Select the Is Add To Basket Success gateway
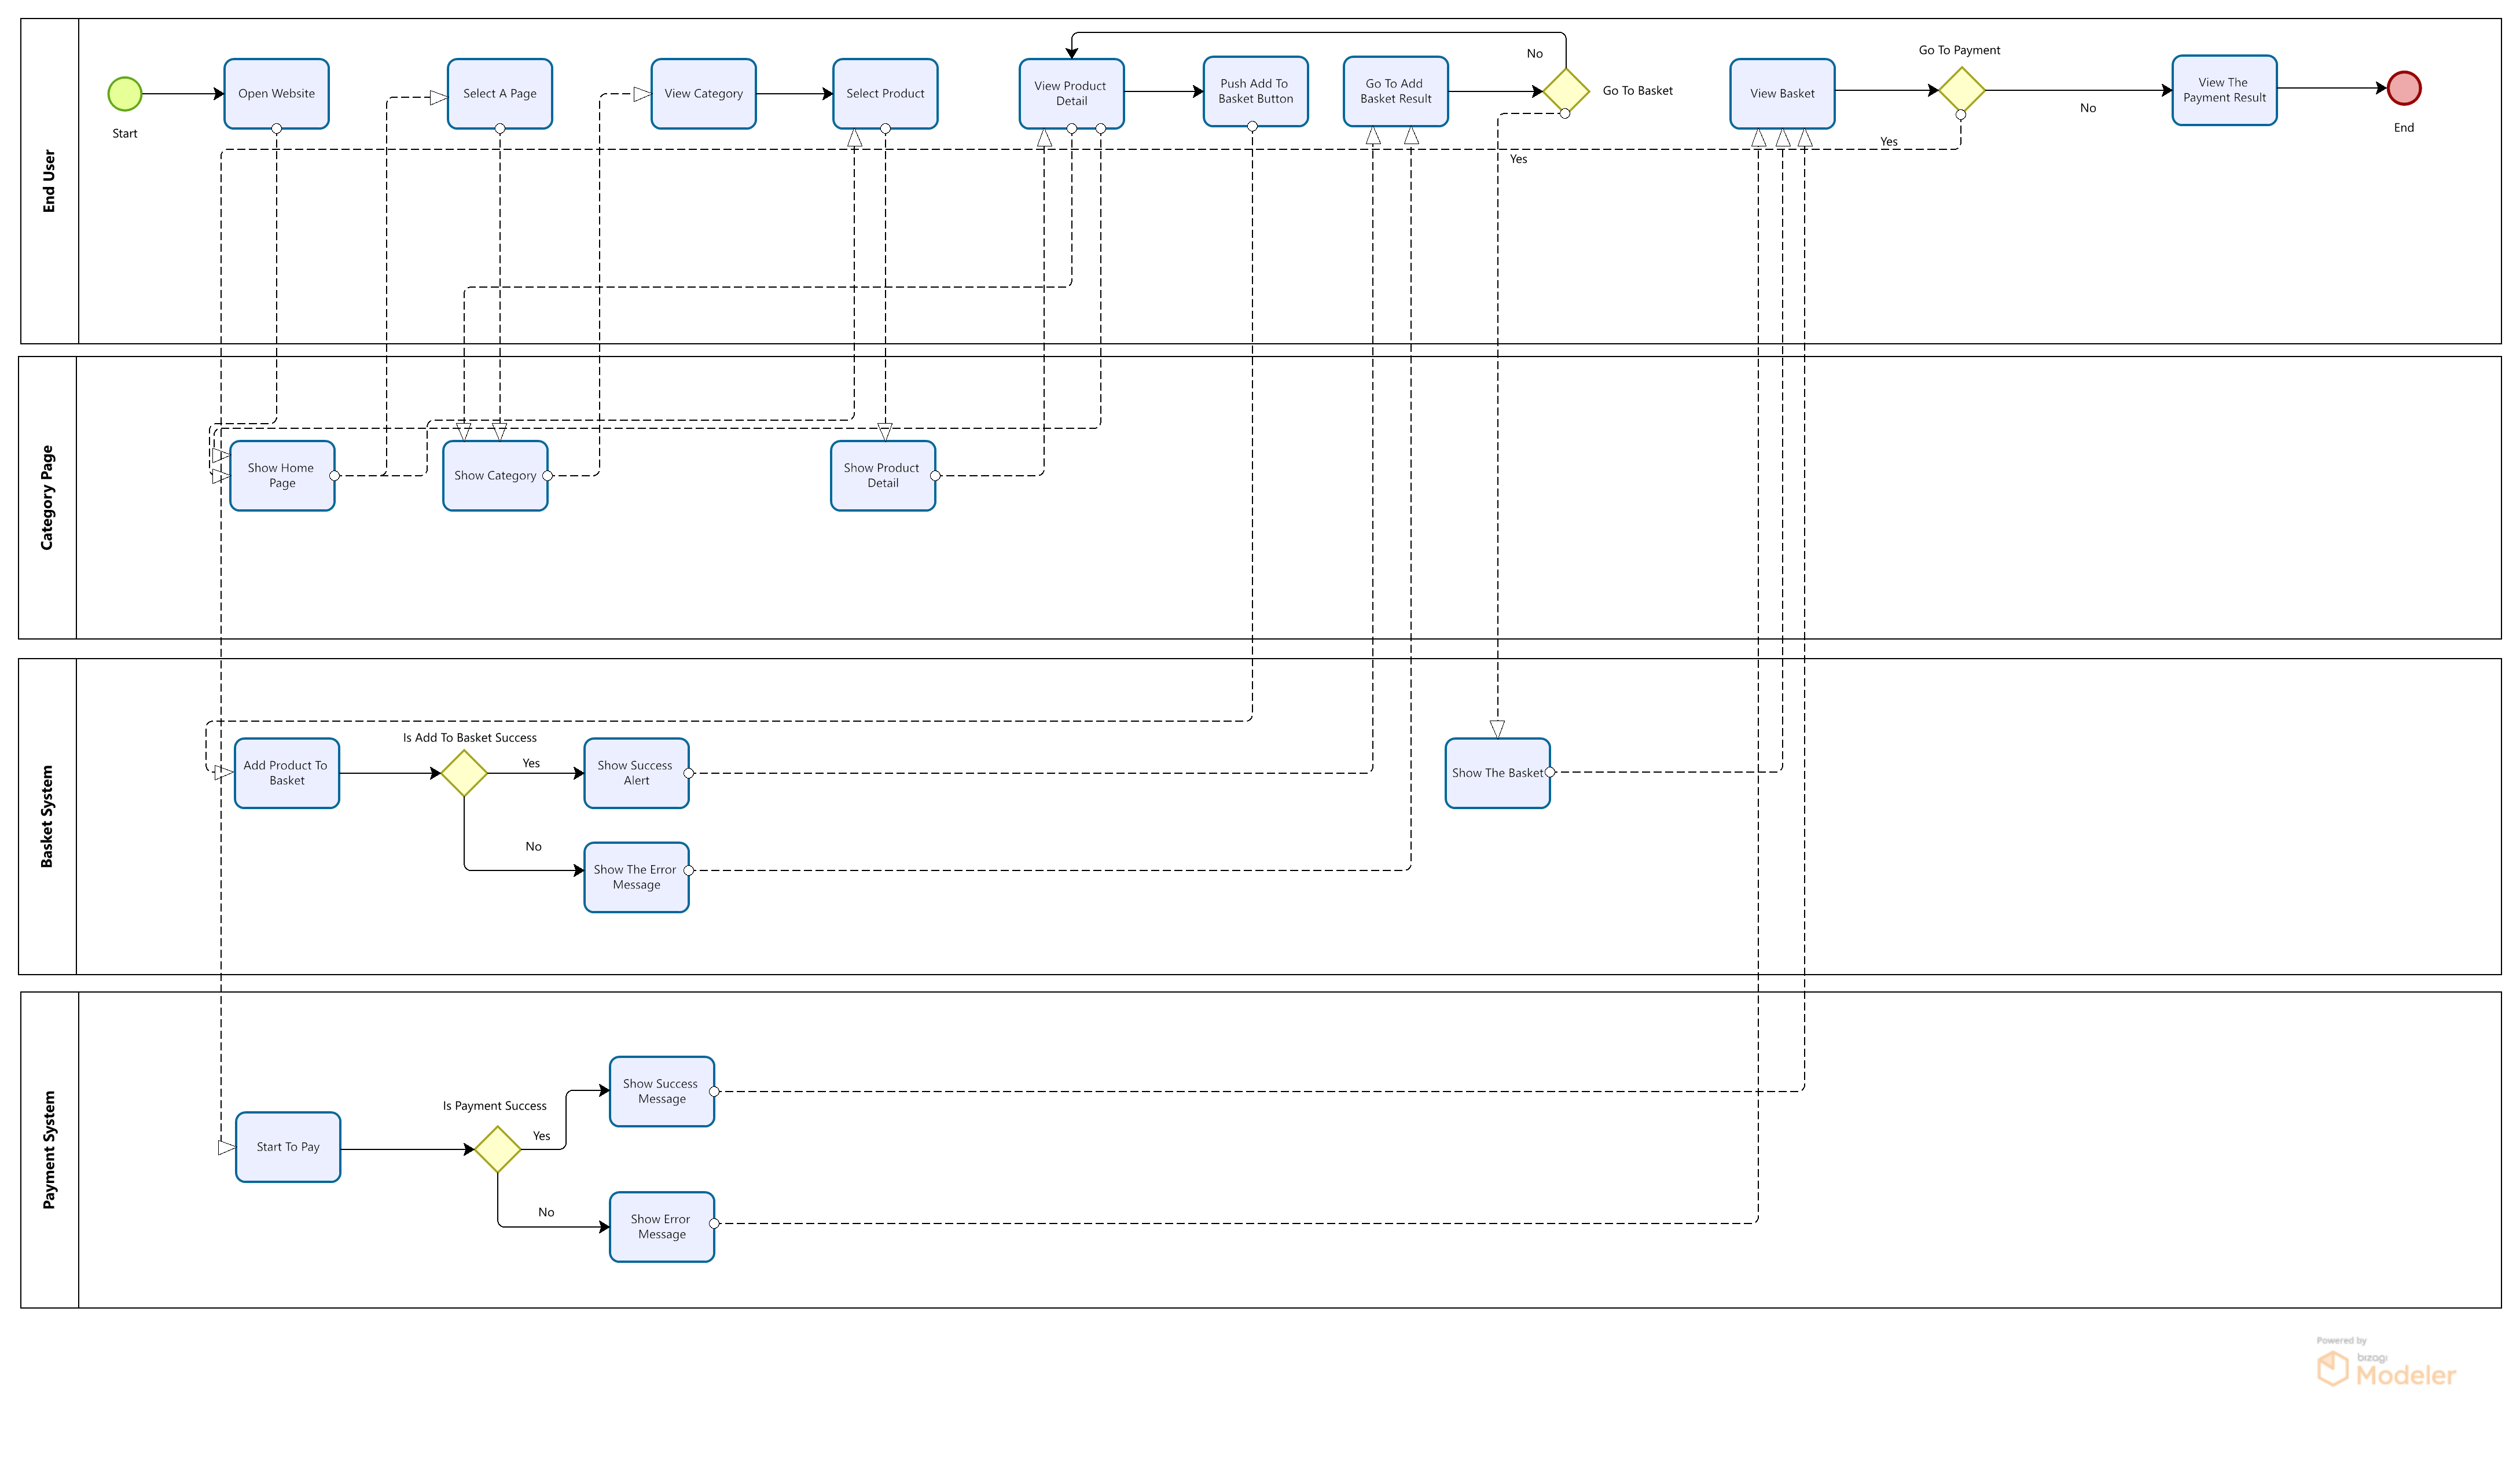The image size is (2520, 1477). coord(464,773)
